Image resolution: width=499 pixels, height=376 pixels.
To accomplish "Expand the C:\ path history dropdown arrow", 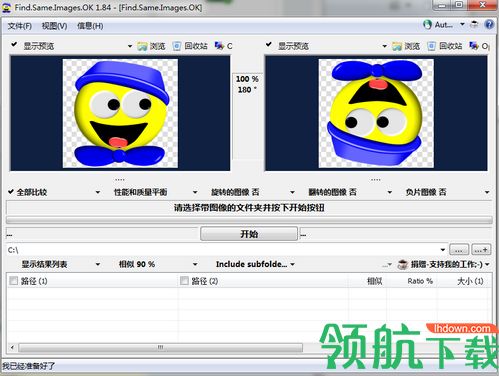I will (442, 250).
